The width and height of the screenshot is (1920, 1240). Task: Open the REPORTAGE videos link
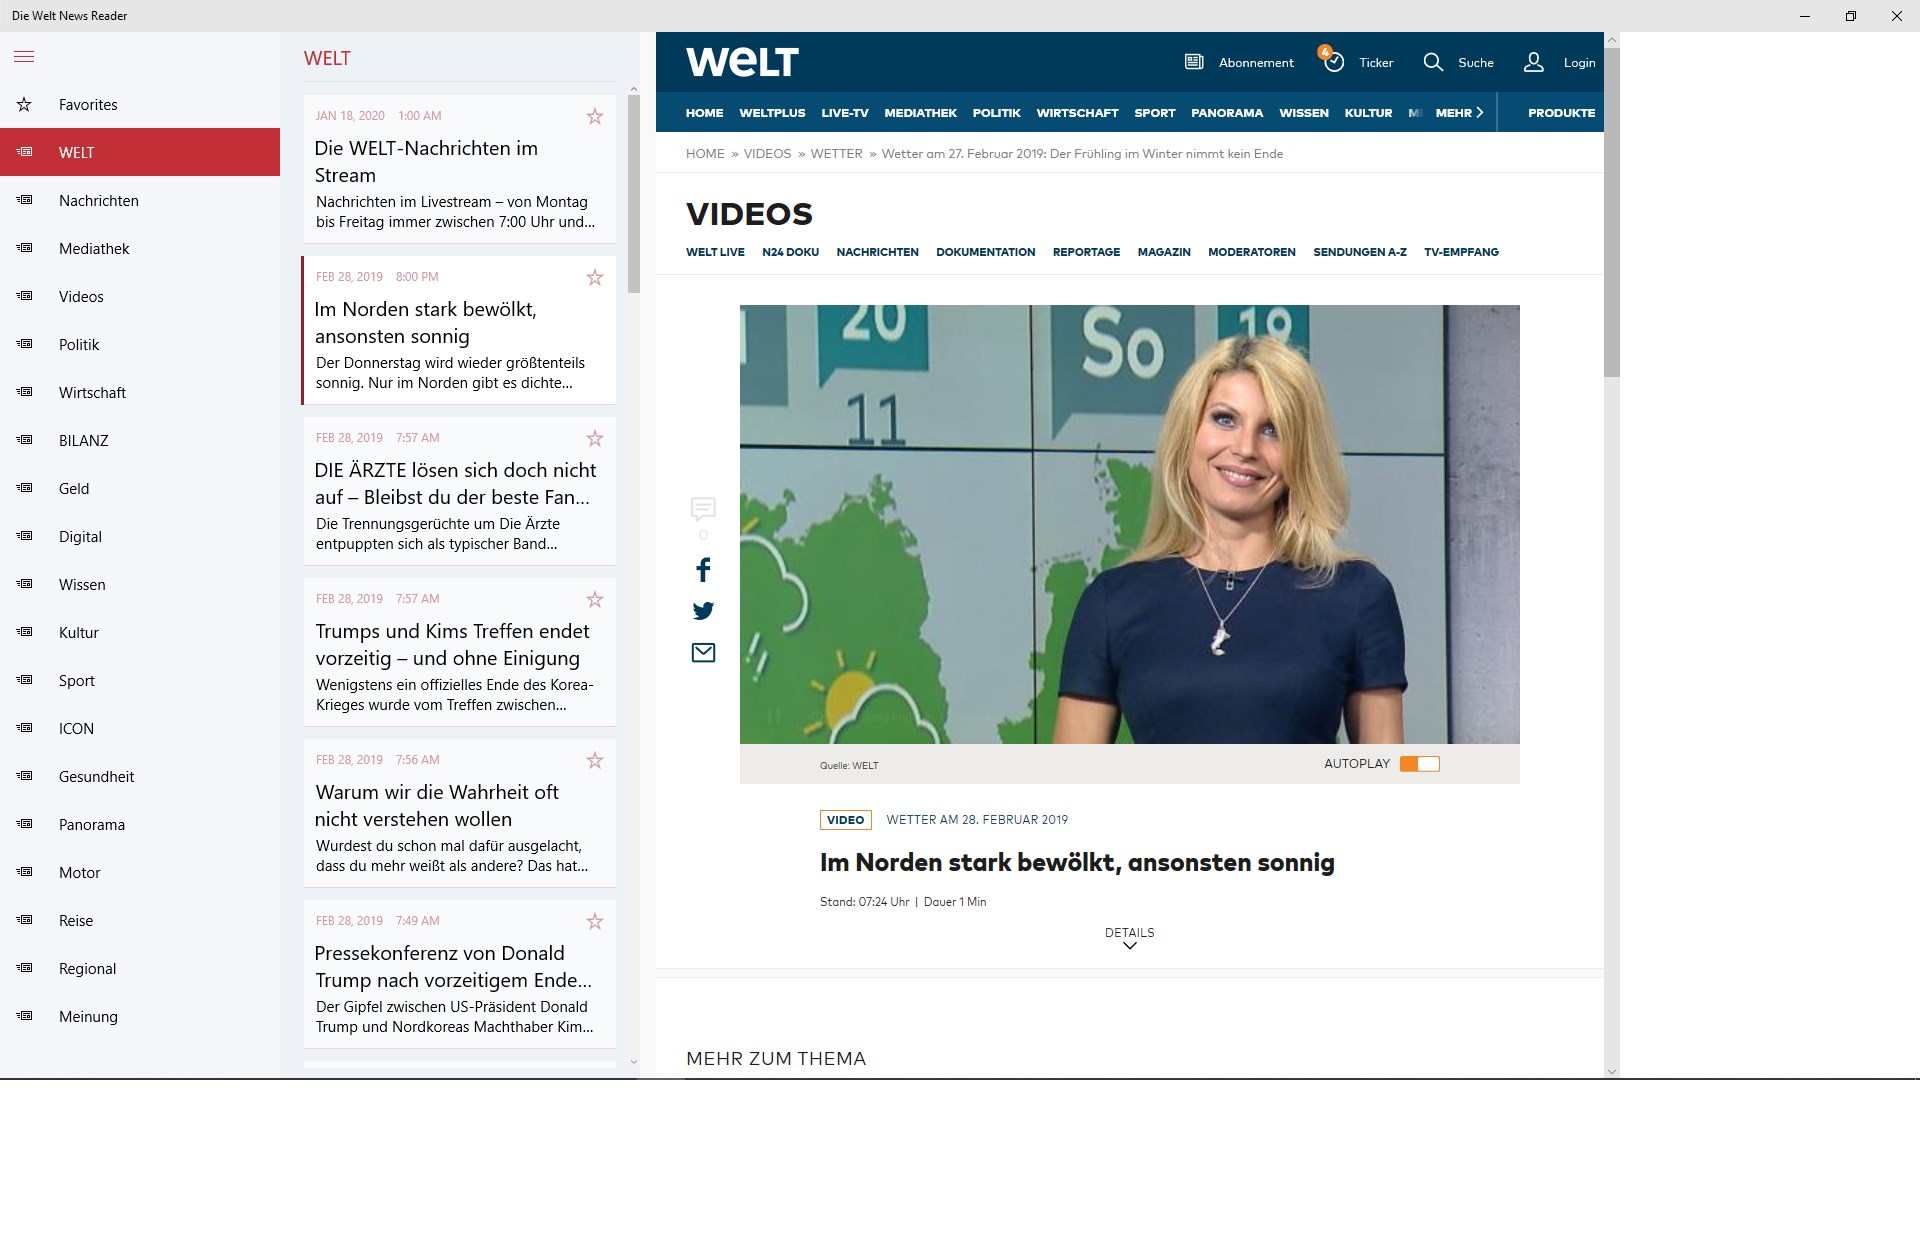[x=1086, y=252]
